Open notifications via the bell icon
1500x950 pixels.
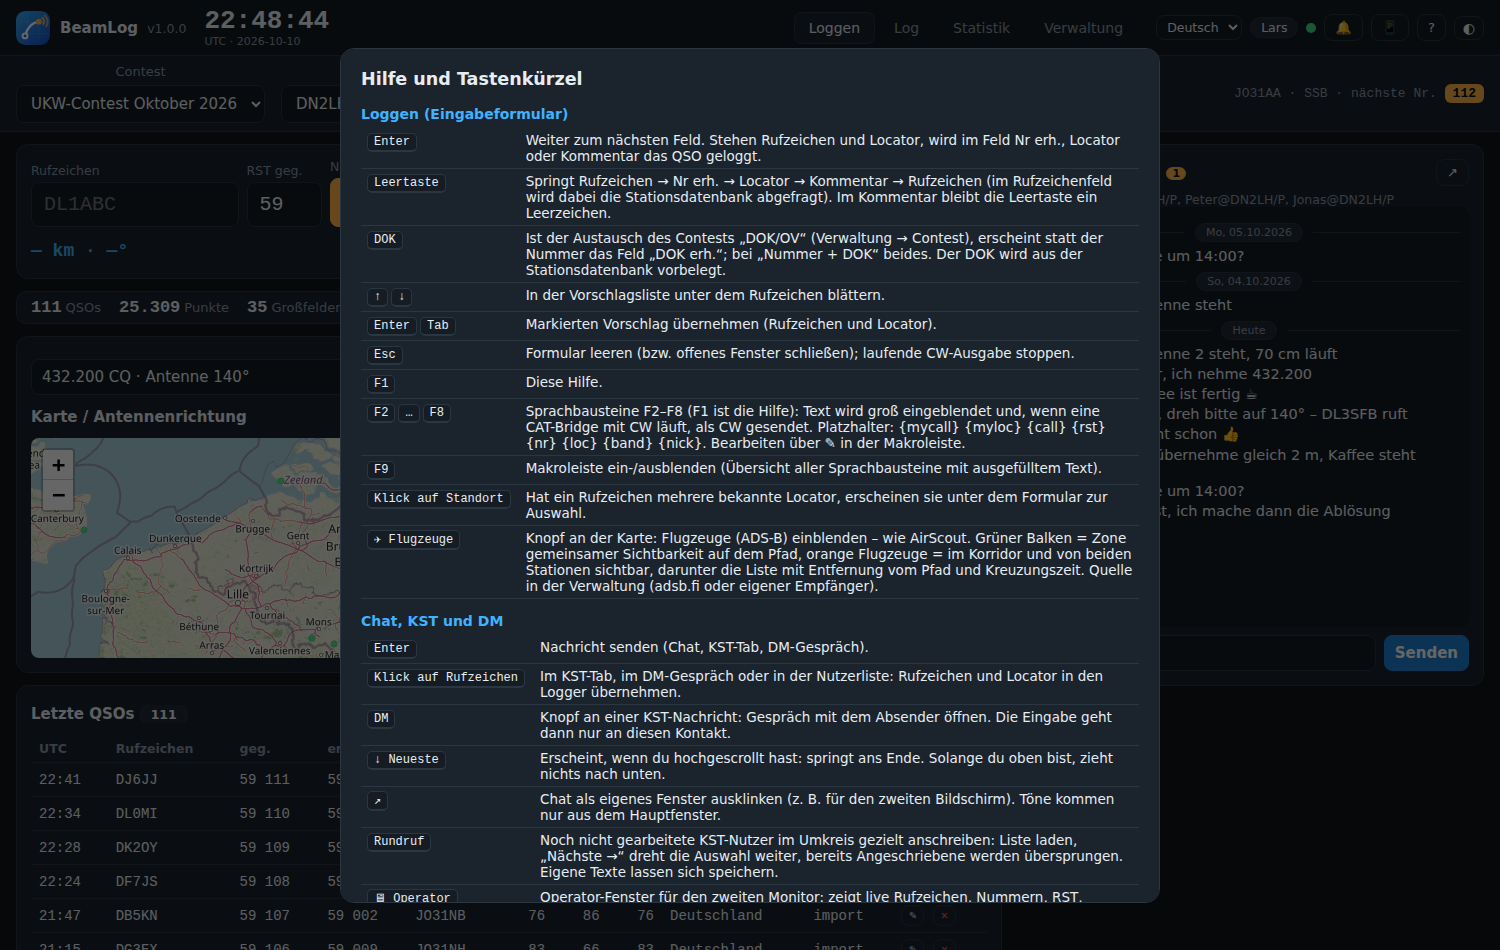[x=1344, y=28]
